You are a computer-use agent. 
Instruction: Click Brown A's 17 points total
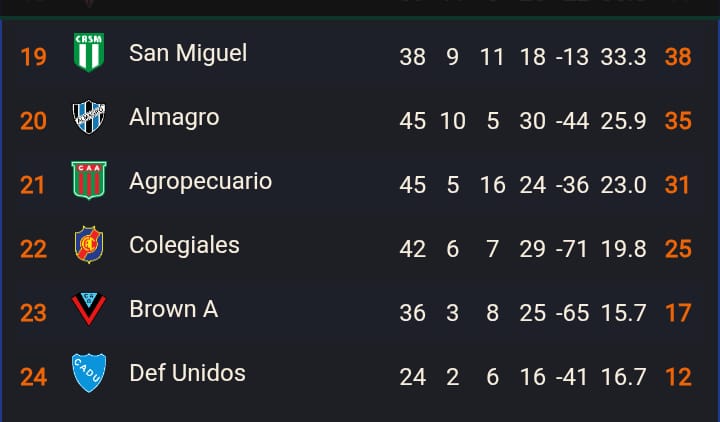(678, 313)
